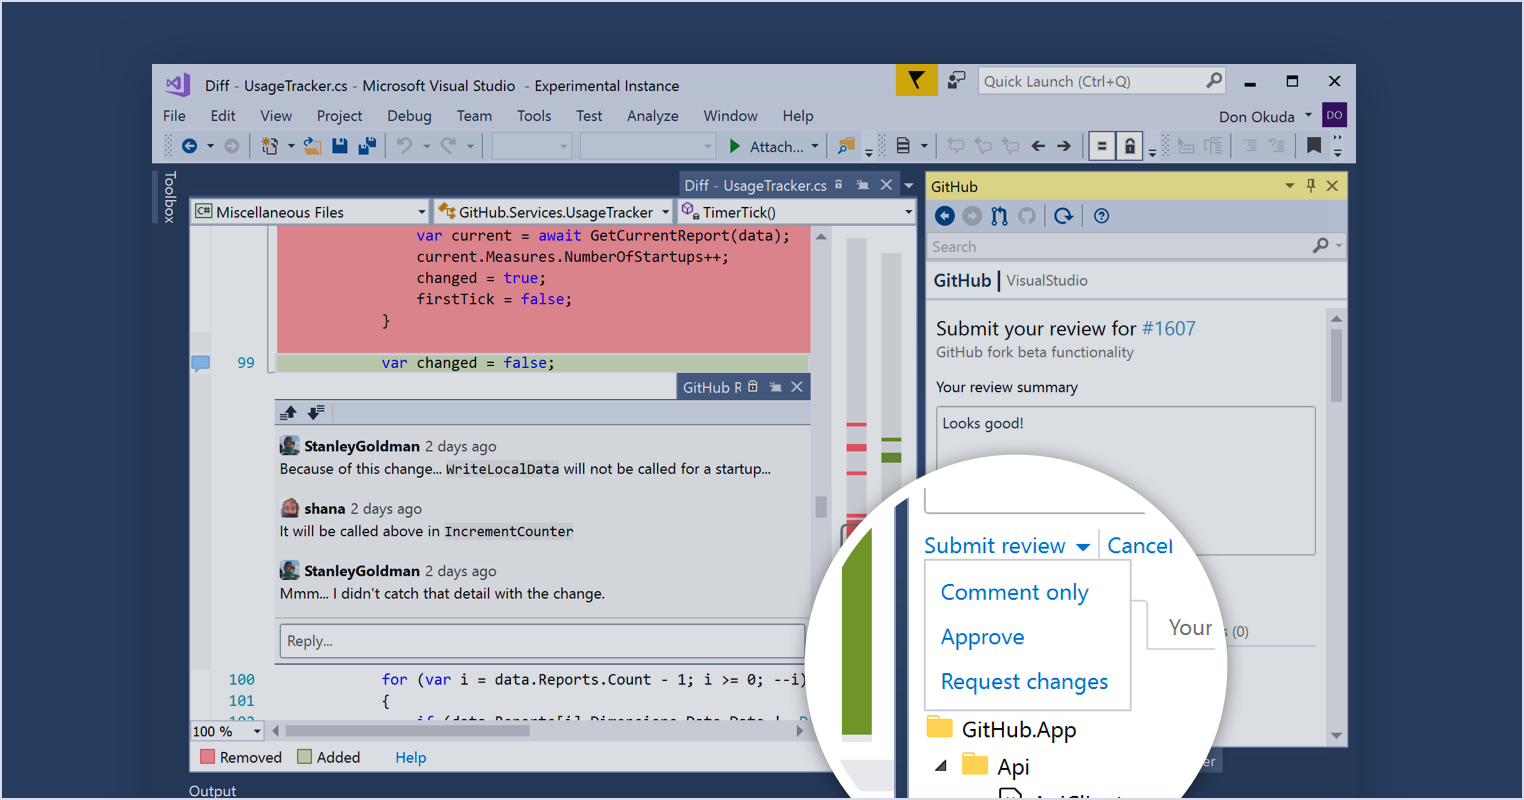The width and height of the screenshot is (1524, 800).
Task: Open the TimerTick() member dropdown
Action: tap(908, 212)
